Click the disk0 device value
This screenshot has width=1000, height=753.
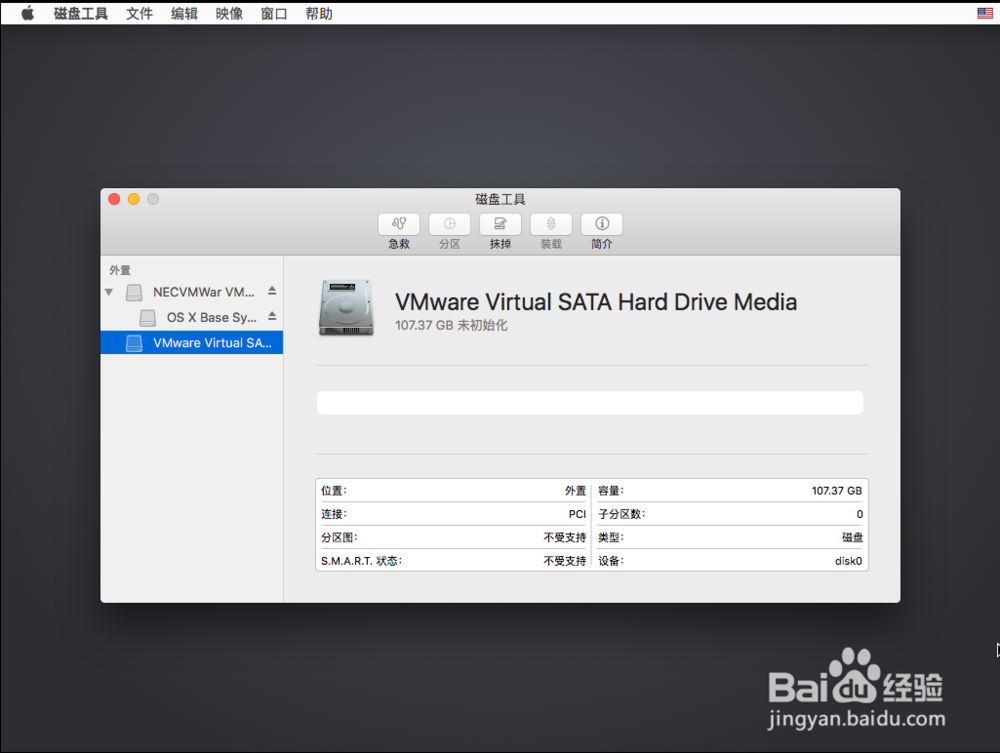[x=848, y=561]
